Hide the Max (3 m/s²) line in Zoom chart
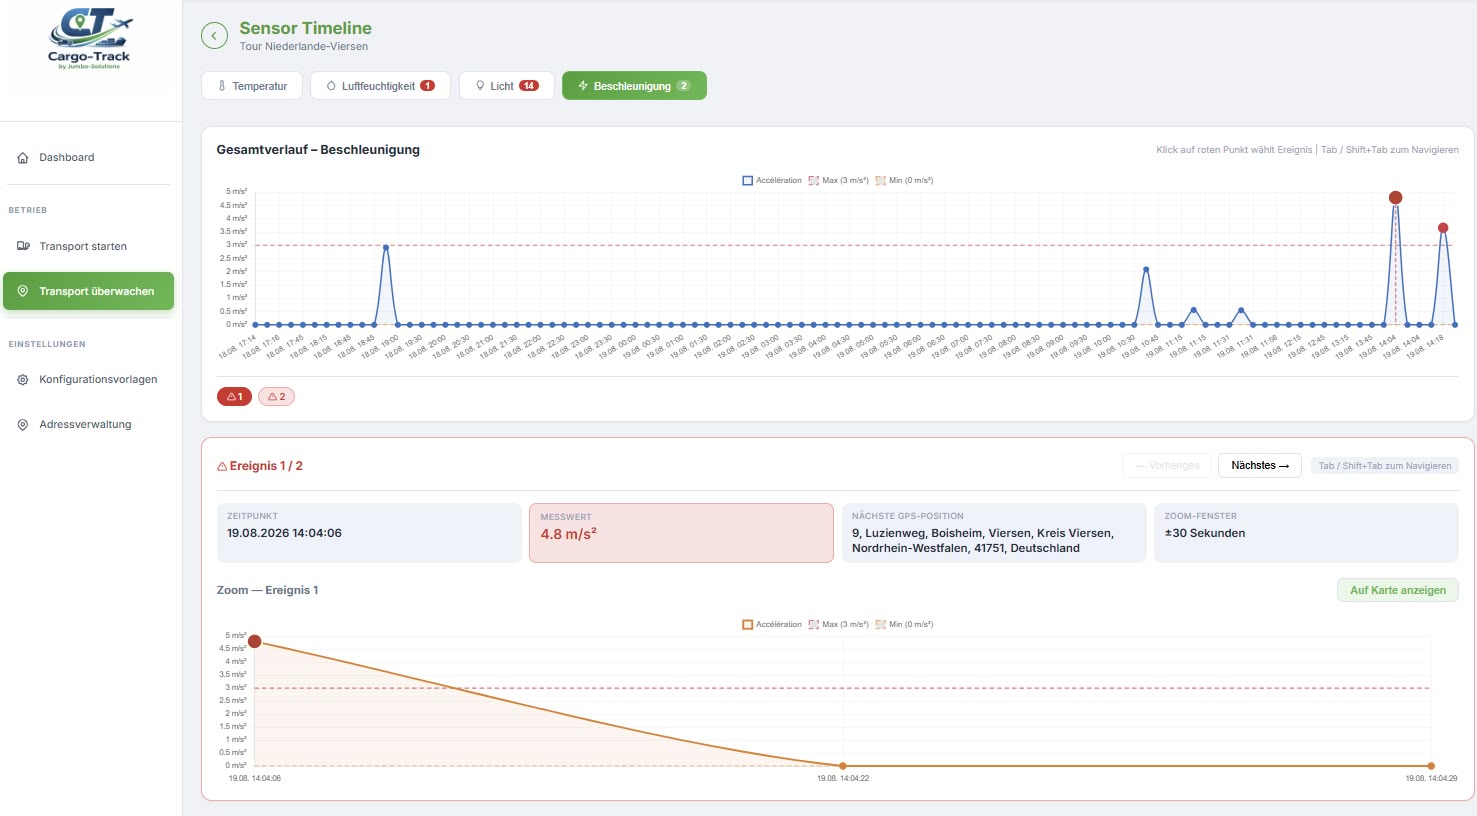1477x816 pixels. coord(838,625)
